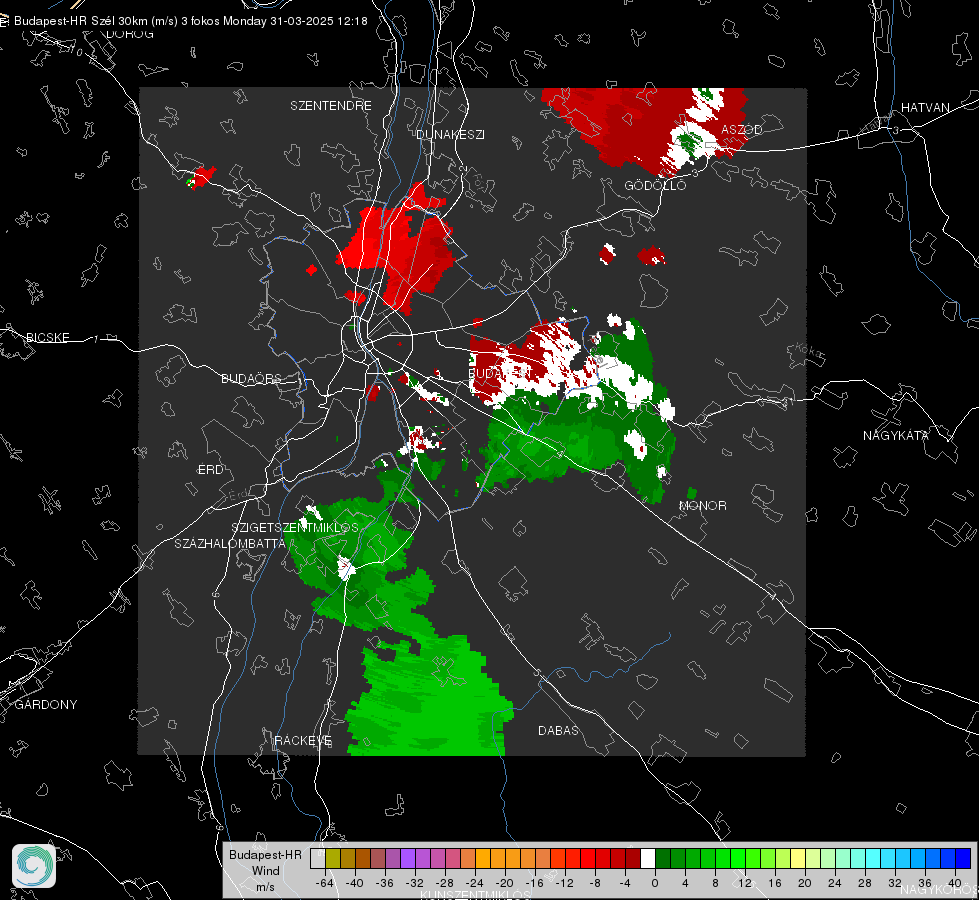The height and width of the screenshot is (900, 979).
Task: Click the -24 legend scale value
Action: (x=475, y=883)
